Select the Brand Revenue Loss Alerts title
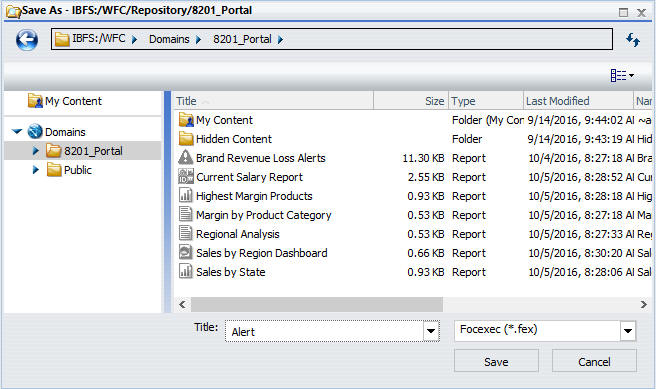This screenshot has height=389, width=656. point(261,158)
